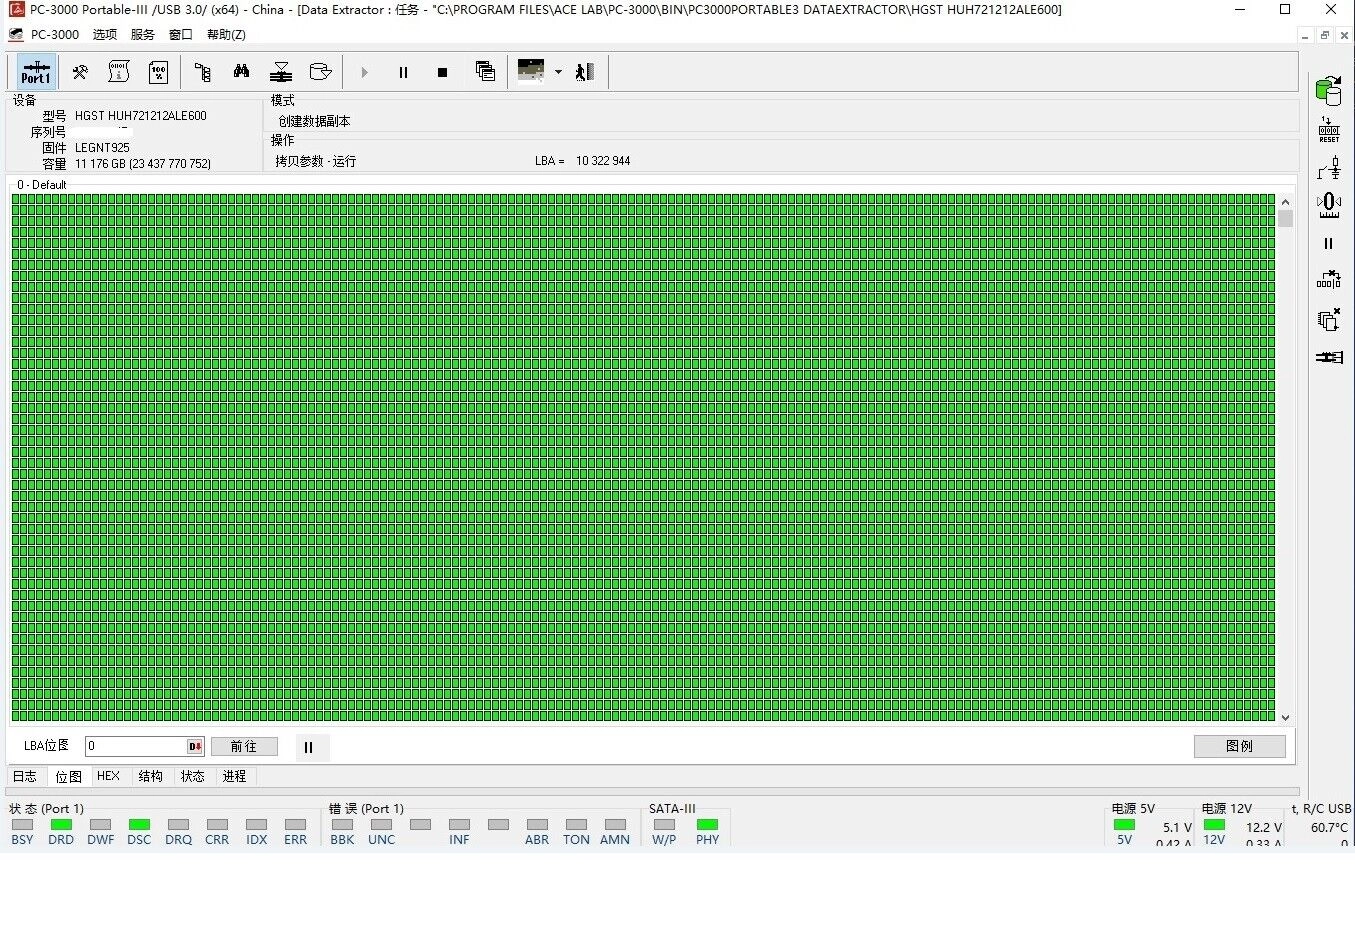Click the model text HGST HUH721212ALE600

(x=141, y=116)
